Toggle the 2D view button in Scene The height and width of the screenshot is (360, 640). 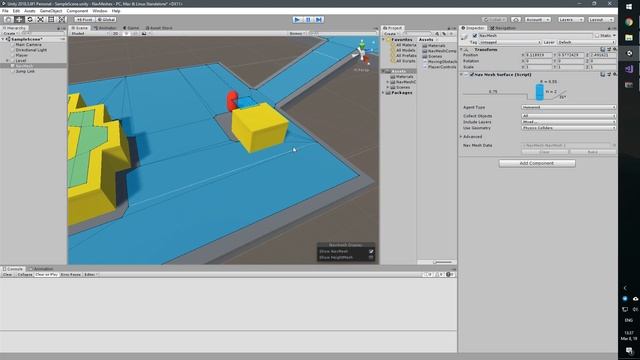[x=116, y=33]
